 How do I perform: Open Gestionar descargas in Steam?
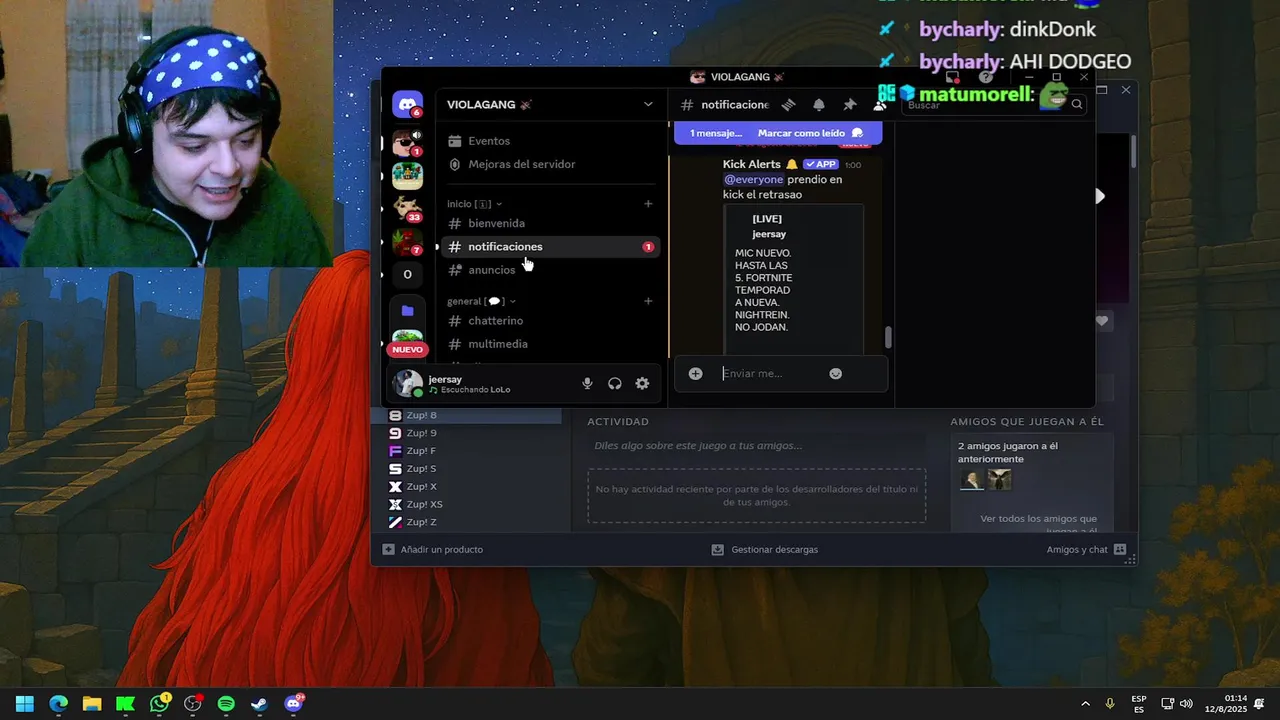click(765, 549)
